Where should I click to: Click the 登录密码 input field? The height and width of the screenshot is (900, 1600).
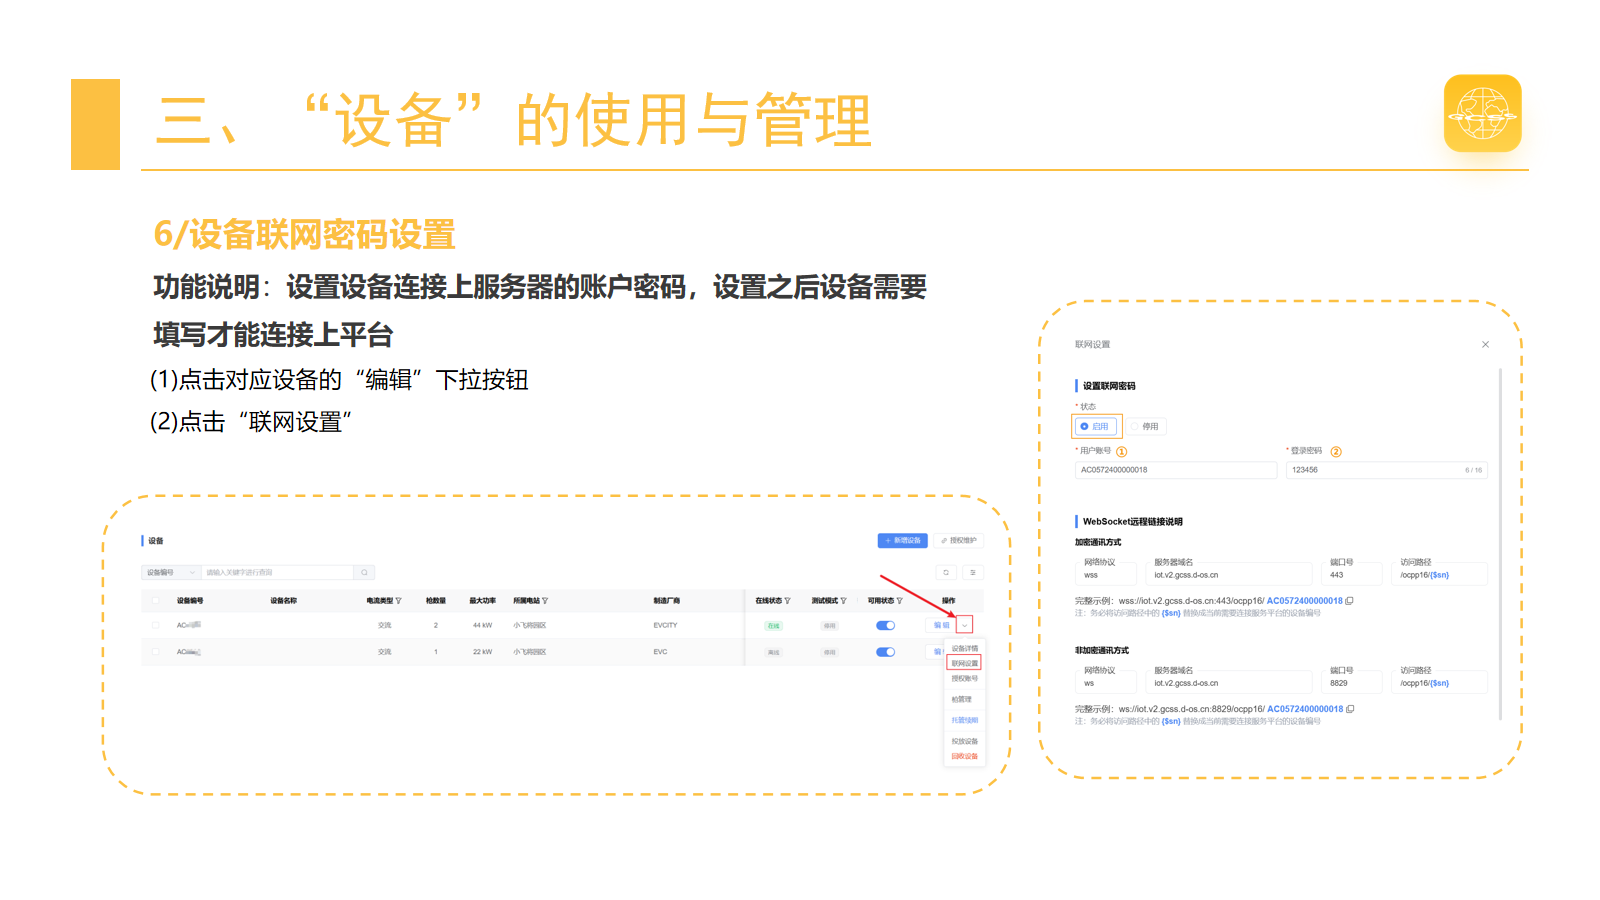click(1387, 470)
